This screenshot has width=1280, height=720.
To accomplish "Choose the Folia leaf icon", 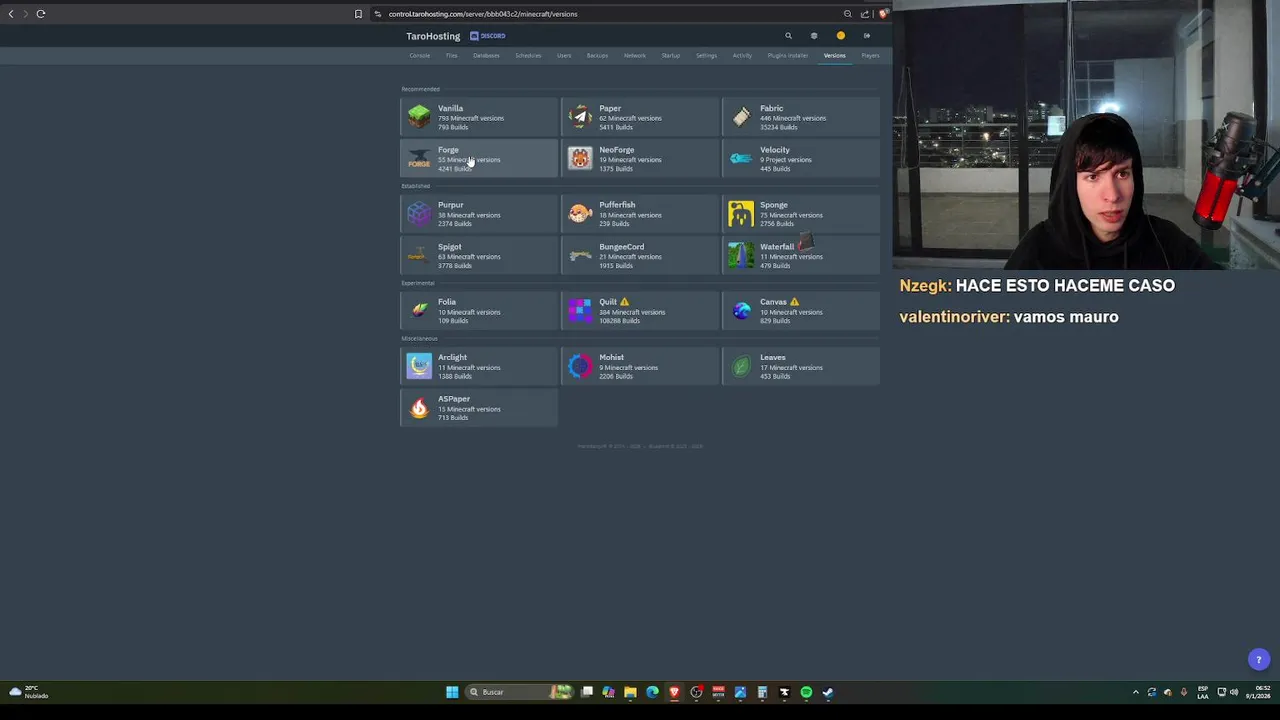I will (419, 311).
